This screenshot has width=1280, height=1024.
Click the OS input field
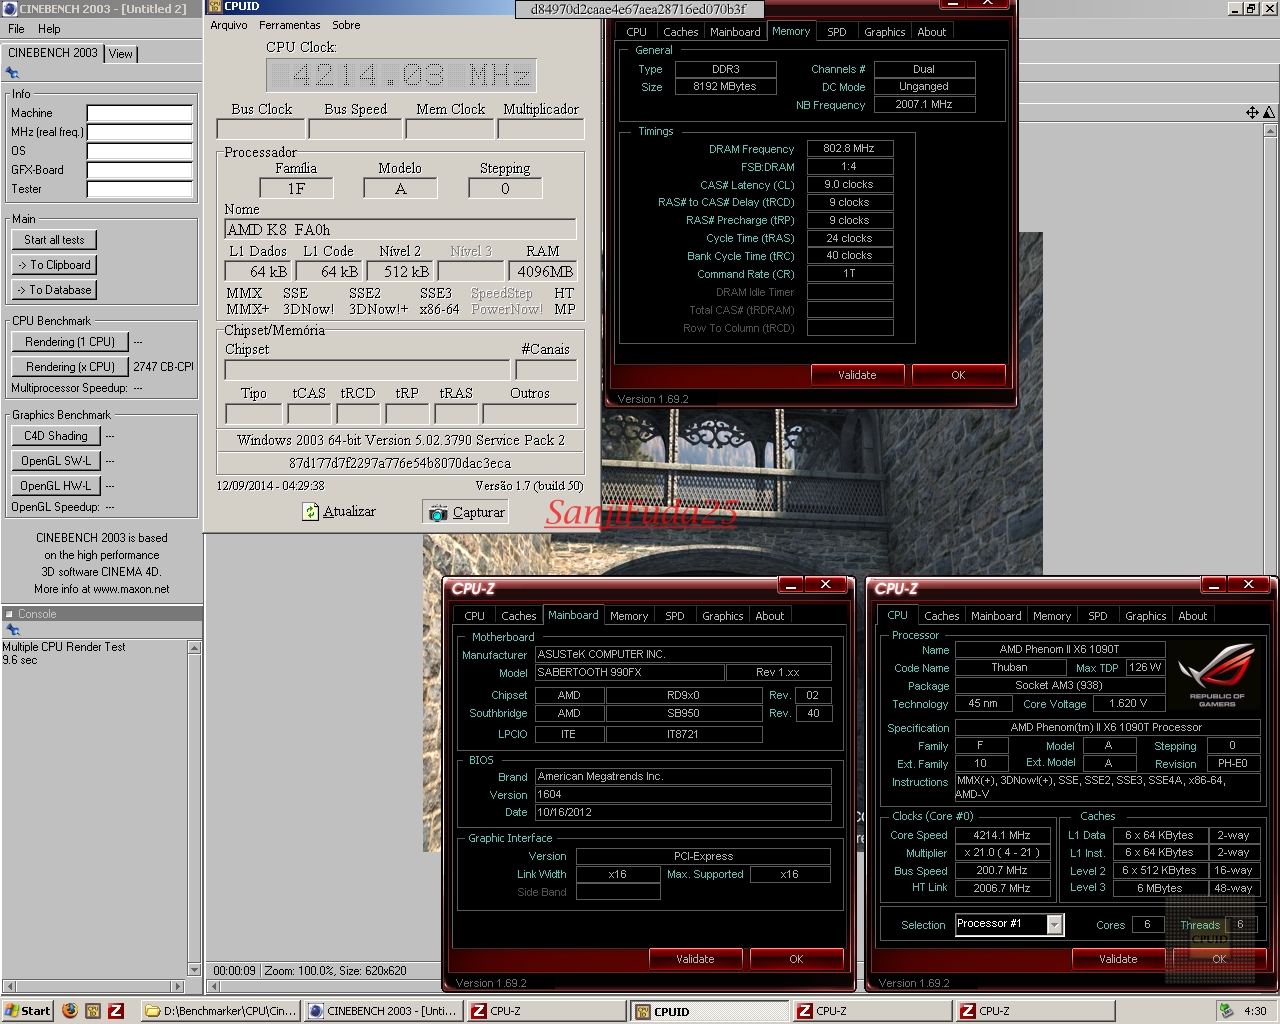click(x=139, y=151)
